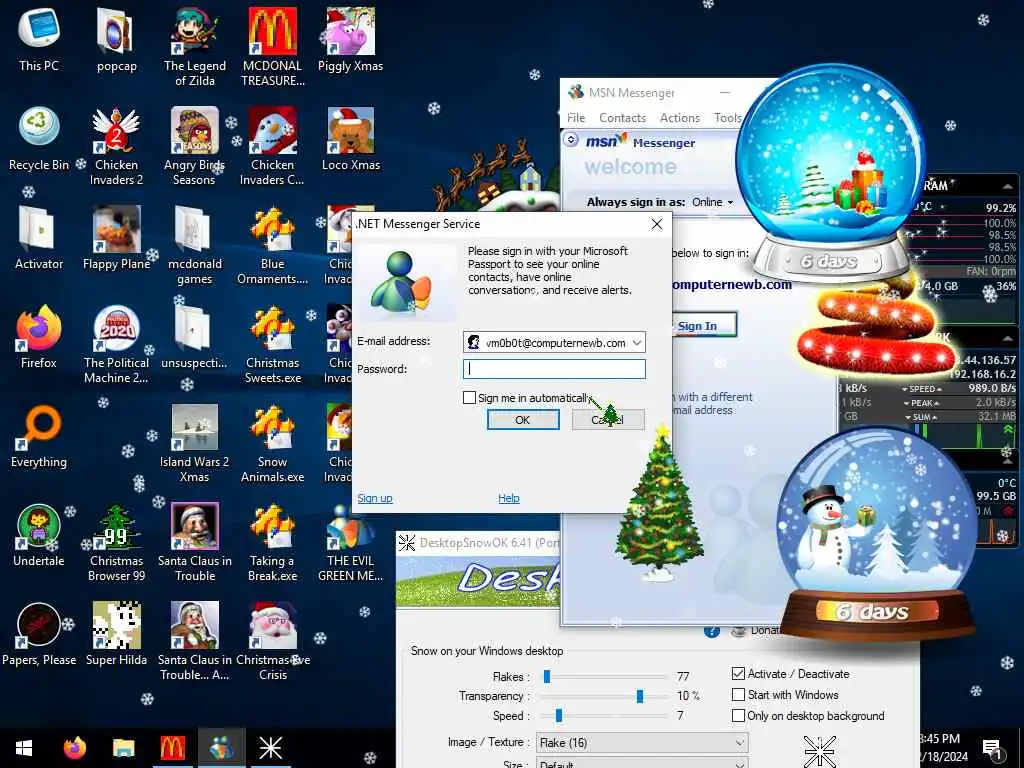Open Contacts menu in MSN Messenger

[622, 118]
